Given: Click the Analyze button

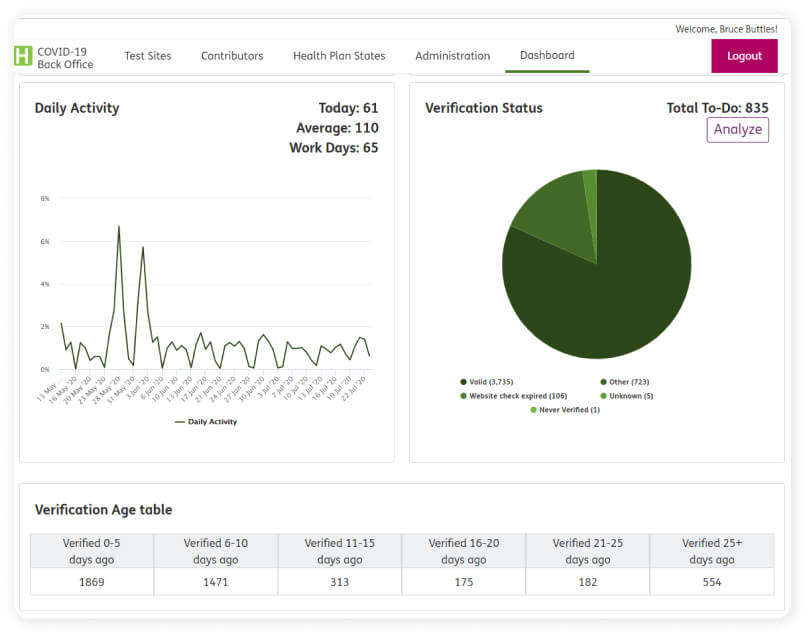Looking at the screenshot, I should tap(737, 130).
